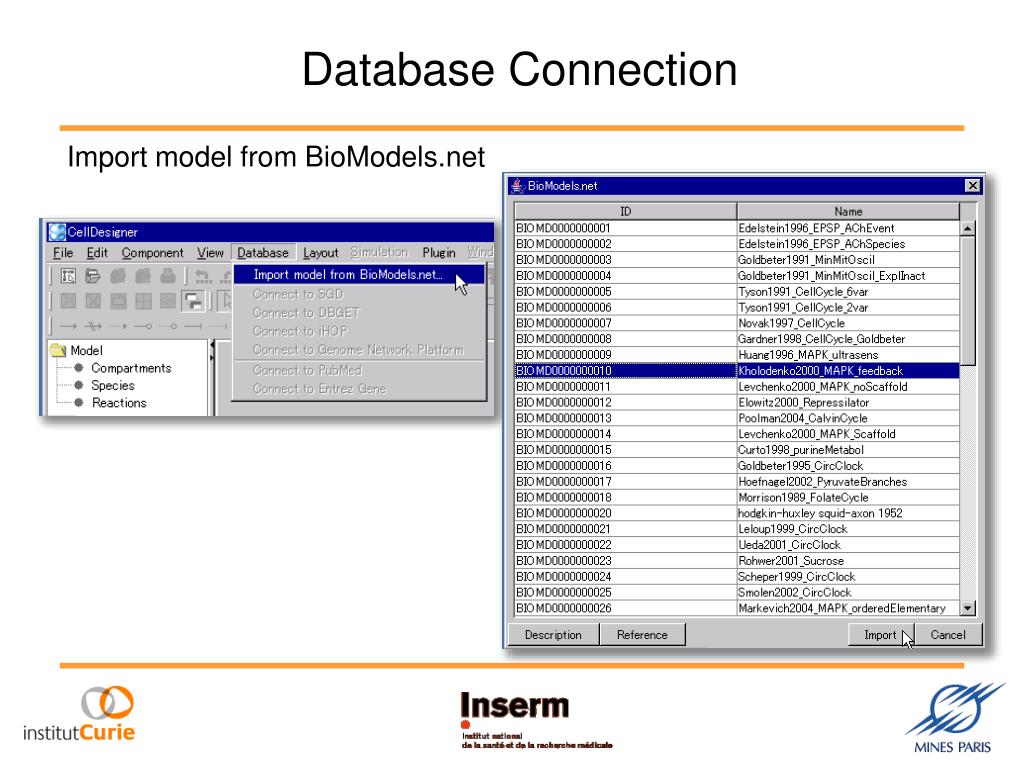
Task: Select row Goldbeter1991_MinMitOscil
Action: 737,259
